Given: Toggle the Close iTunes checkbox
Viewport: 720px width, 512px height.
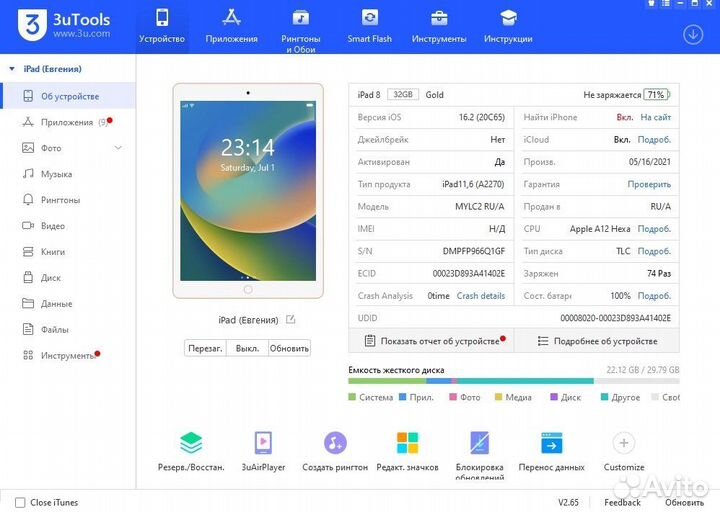Looking at the screenshot, I should (x=20, y=502).
